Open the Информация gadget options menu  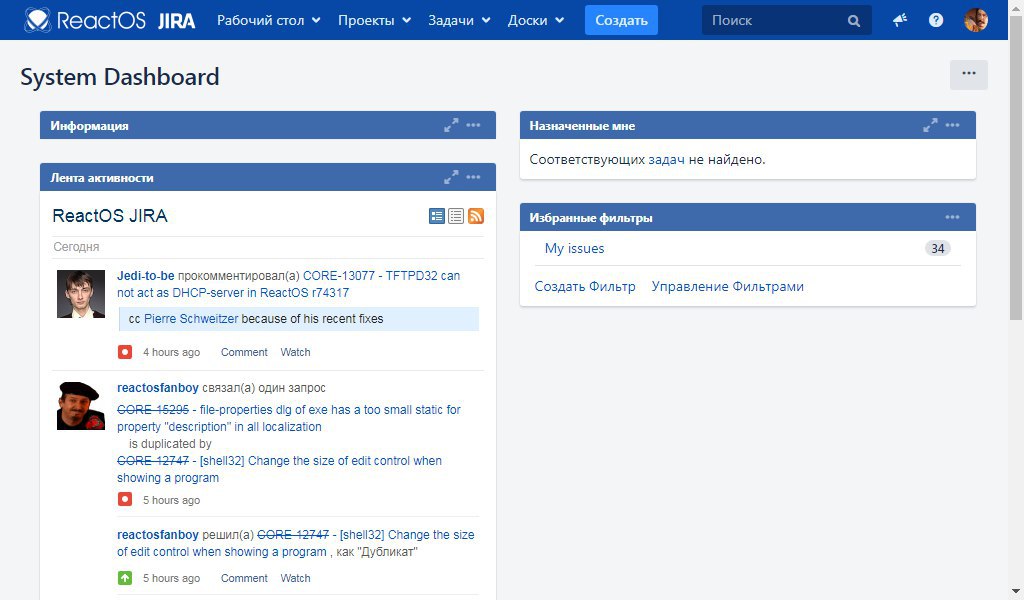(473, 125)
